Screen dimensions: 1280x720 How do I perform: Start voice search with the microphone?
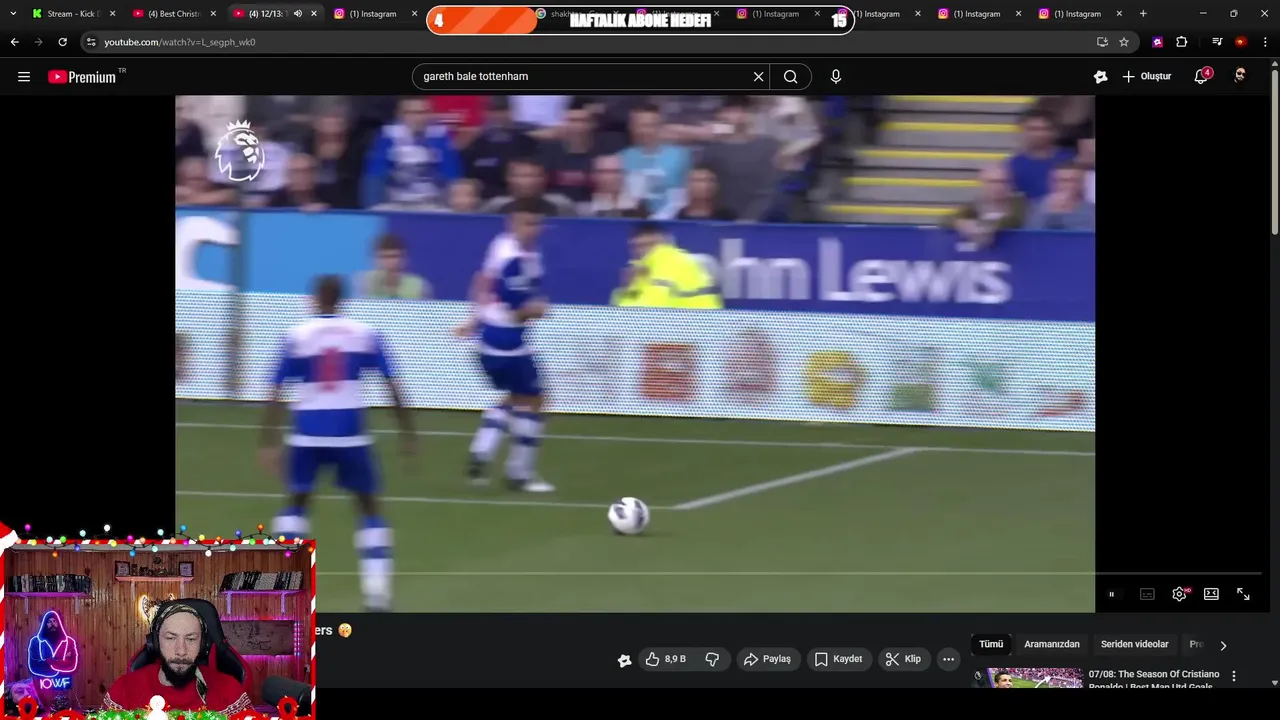(x=836, y=77)
